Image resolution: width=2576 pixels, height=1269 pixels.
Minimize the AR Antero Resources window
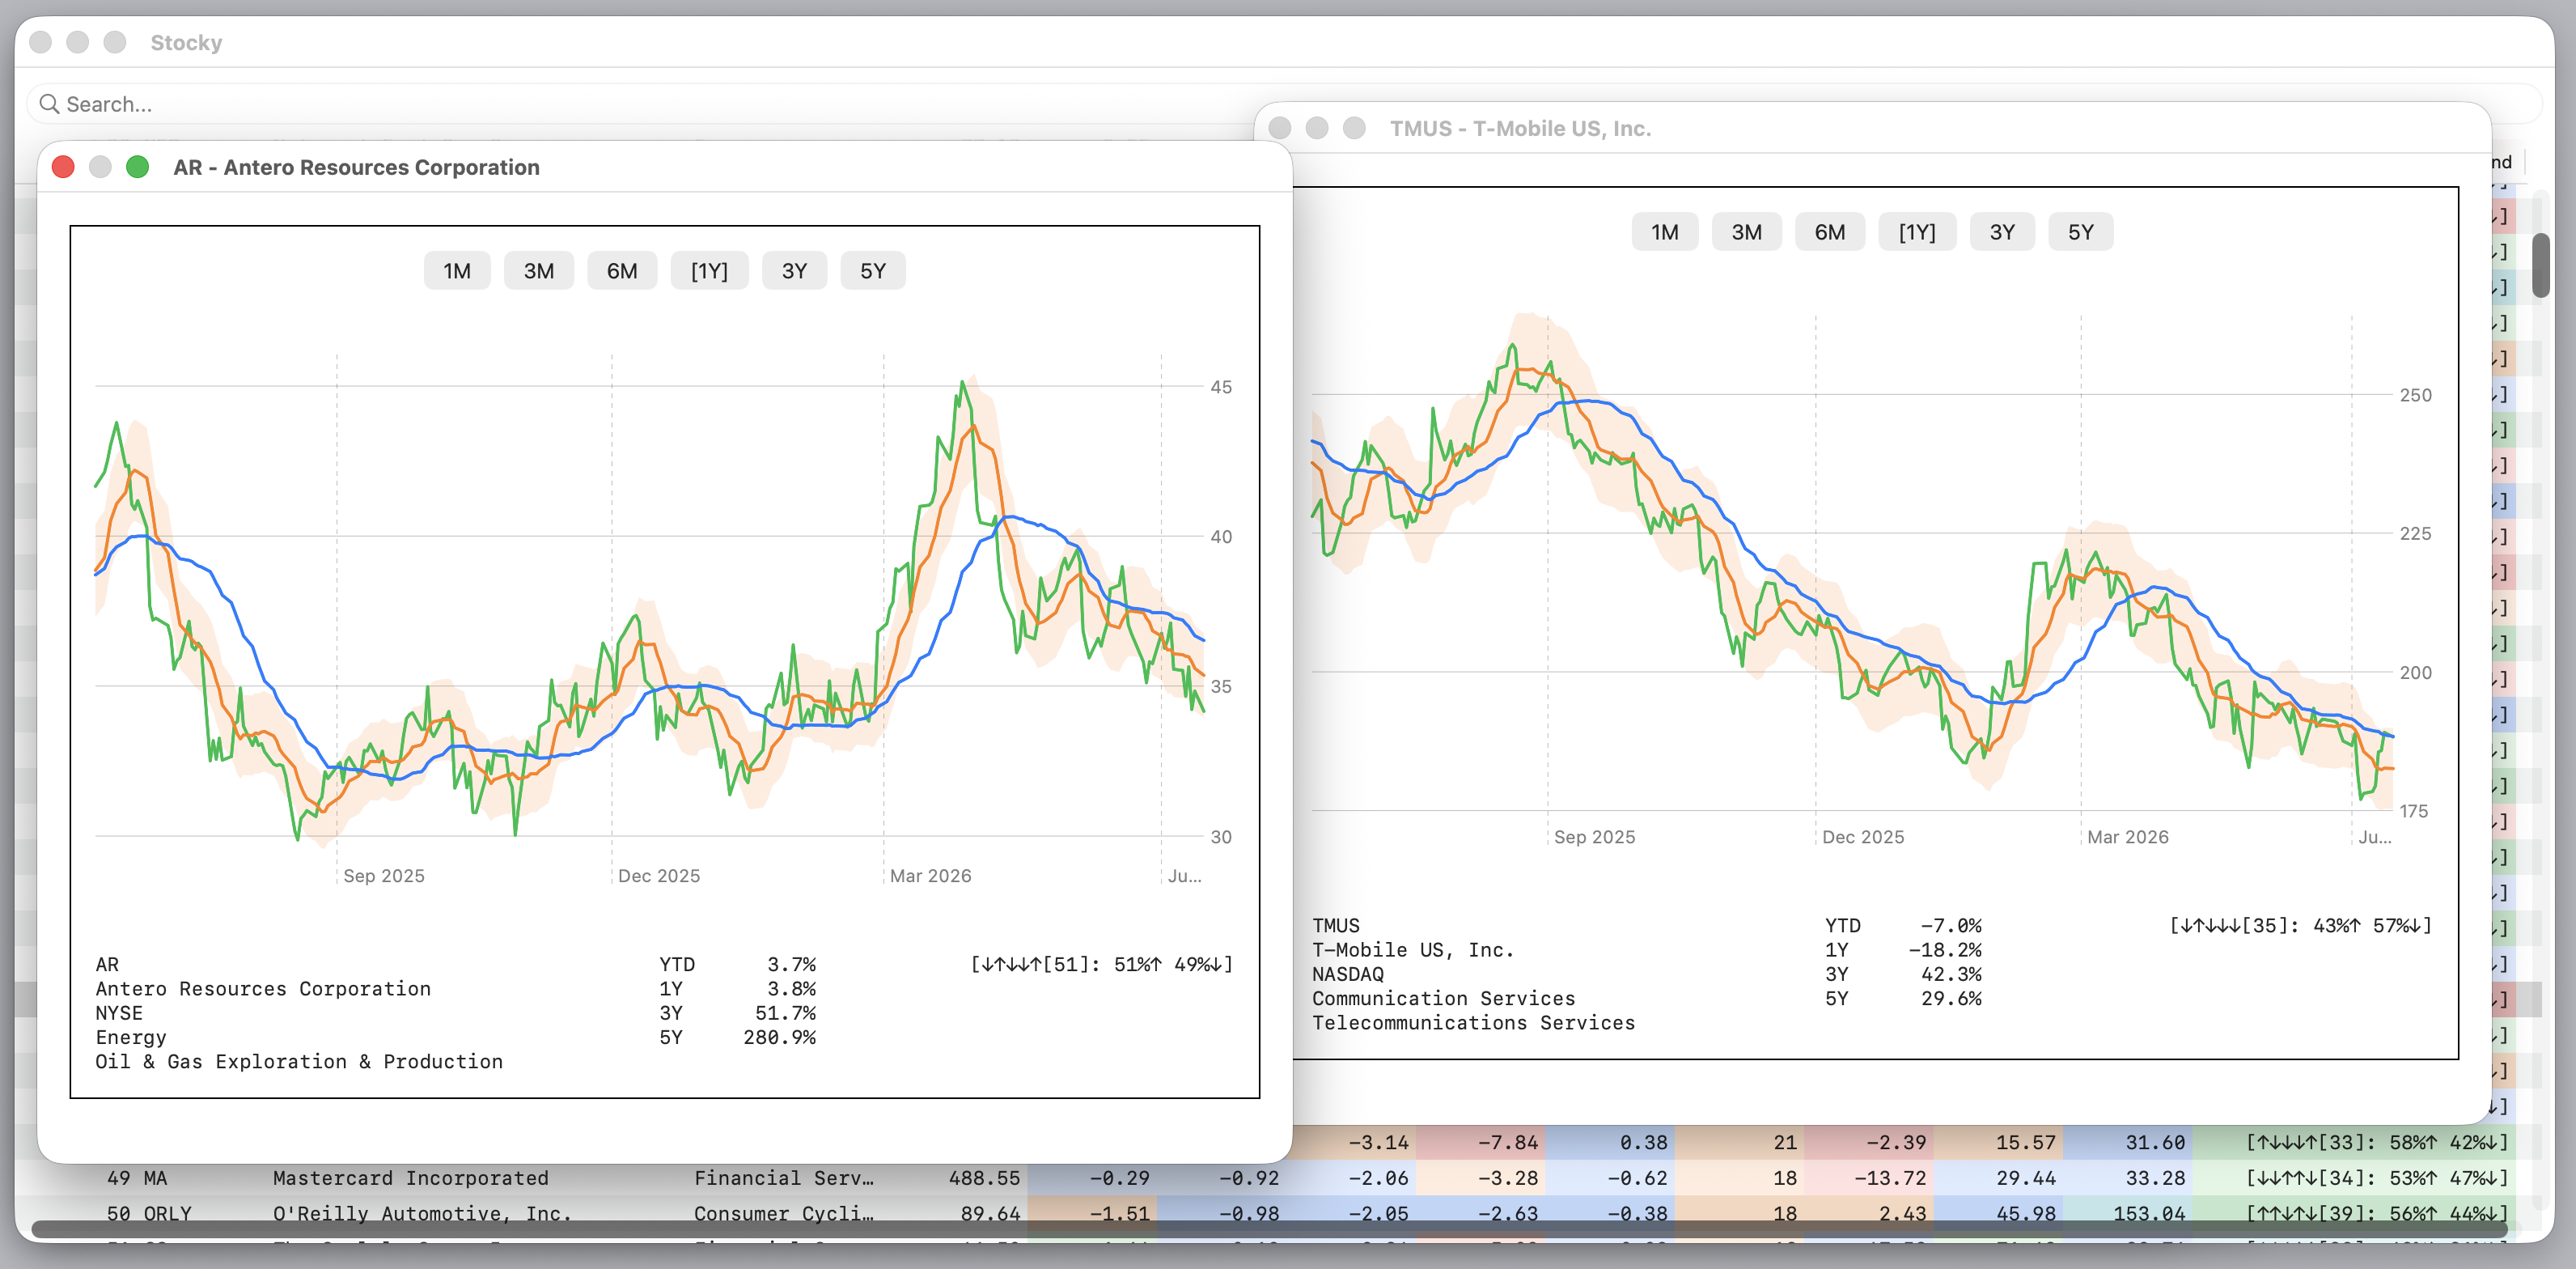coord(100,167)
